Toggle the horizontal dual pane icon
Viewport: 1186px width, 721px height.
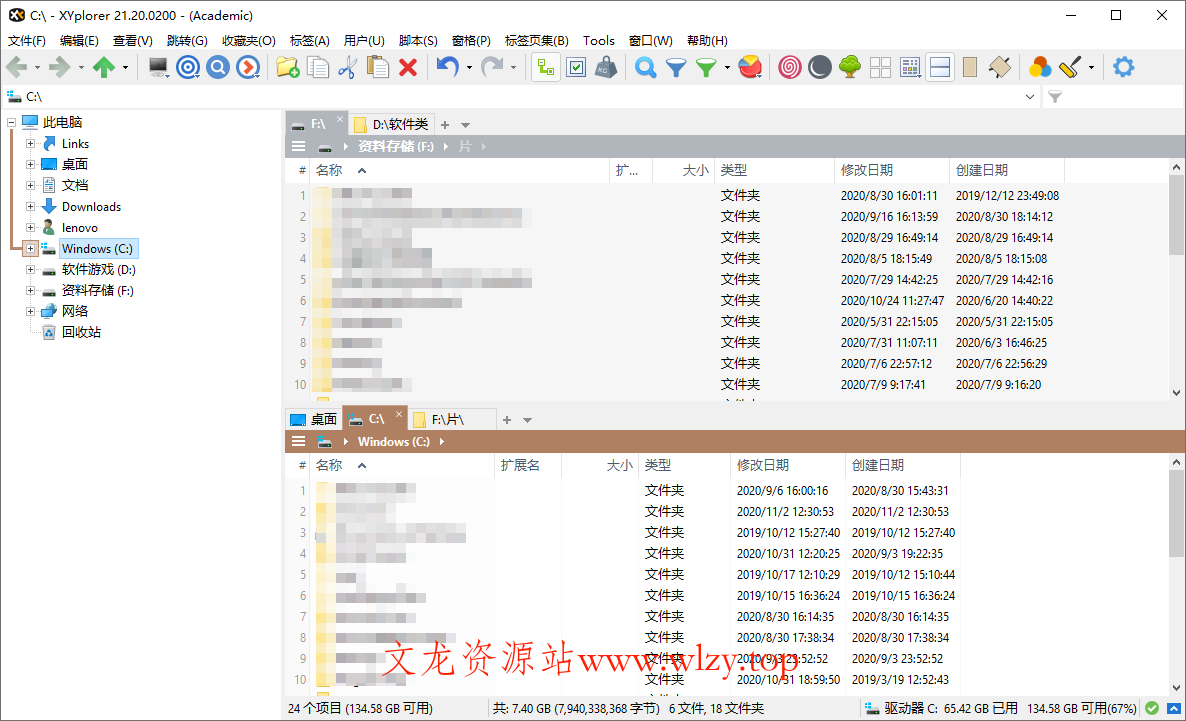[x=940, y=67]
